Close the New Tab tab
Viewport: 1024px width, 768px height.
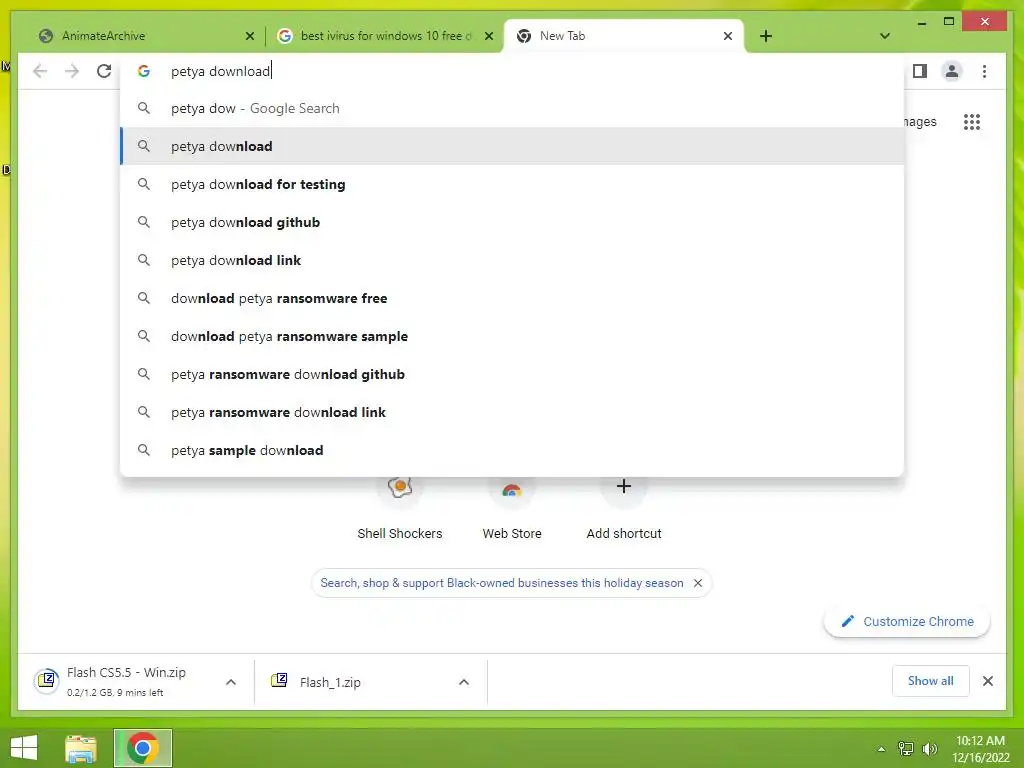728,36
